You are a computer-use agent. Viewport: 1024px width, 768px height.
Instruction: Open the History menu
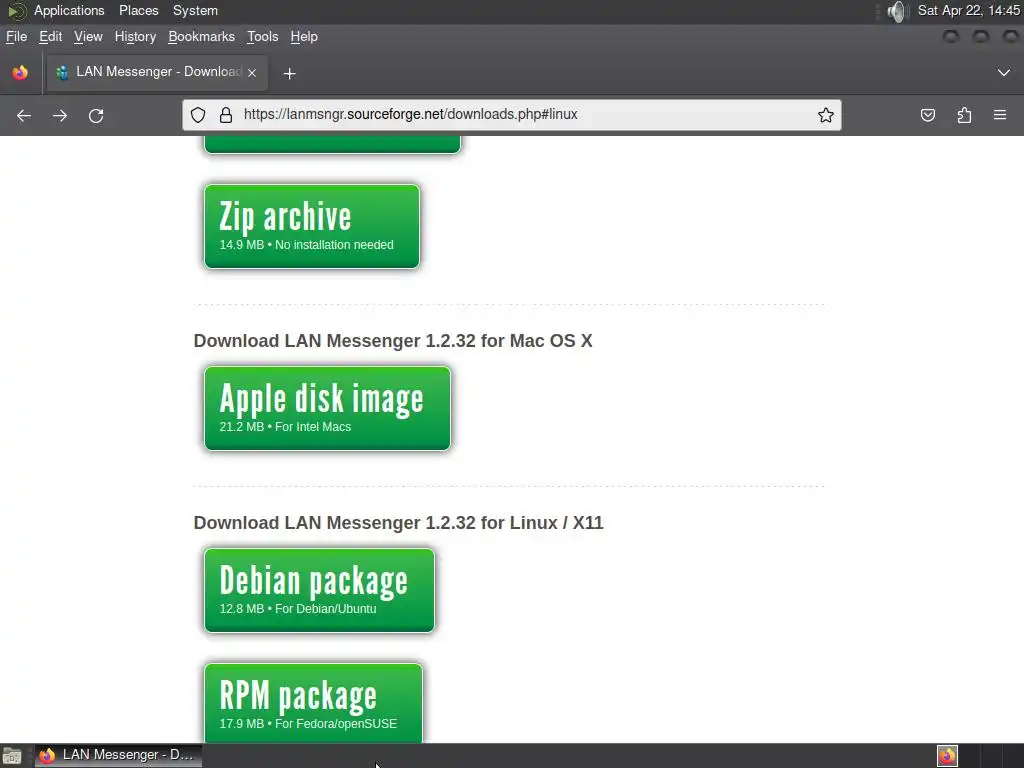[x=135, y=37]
